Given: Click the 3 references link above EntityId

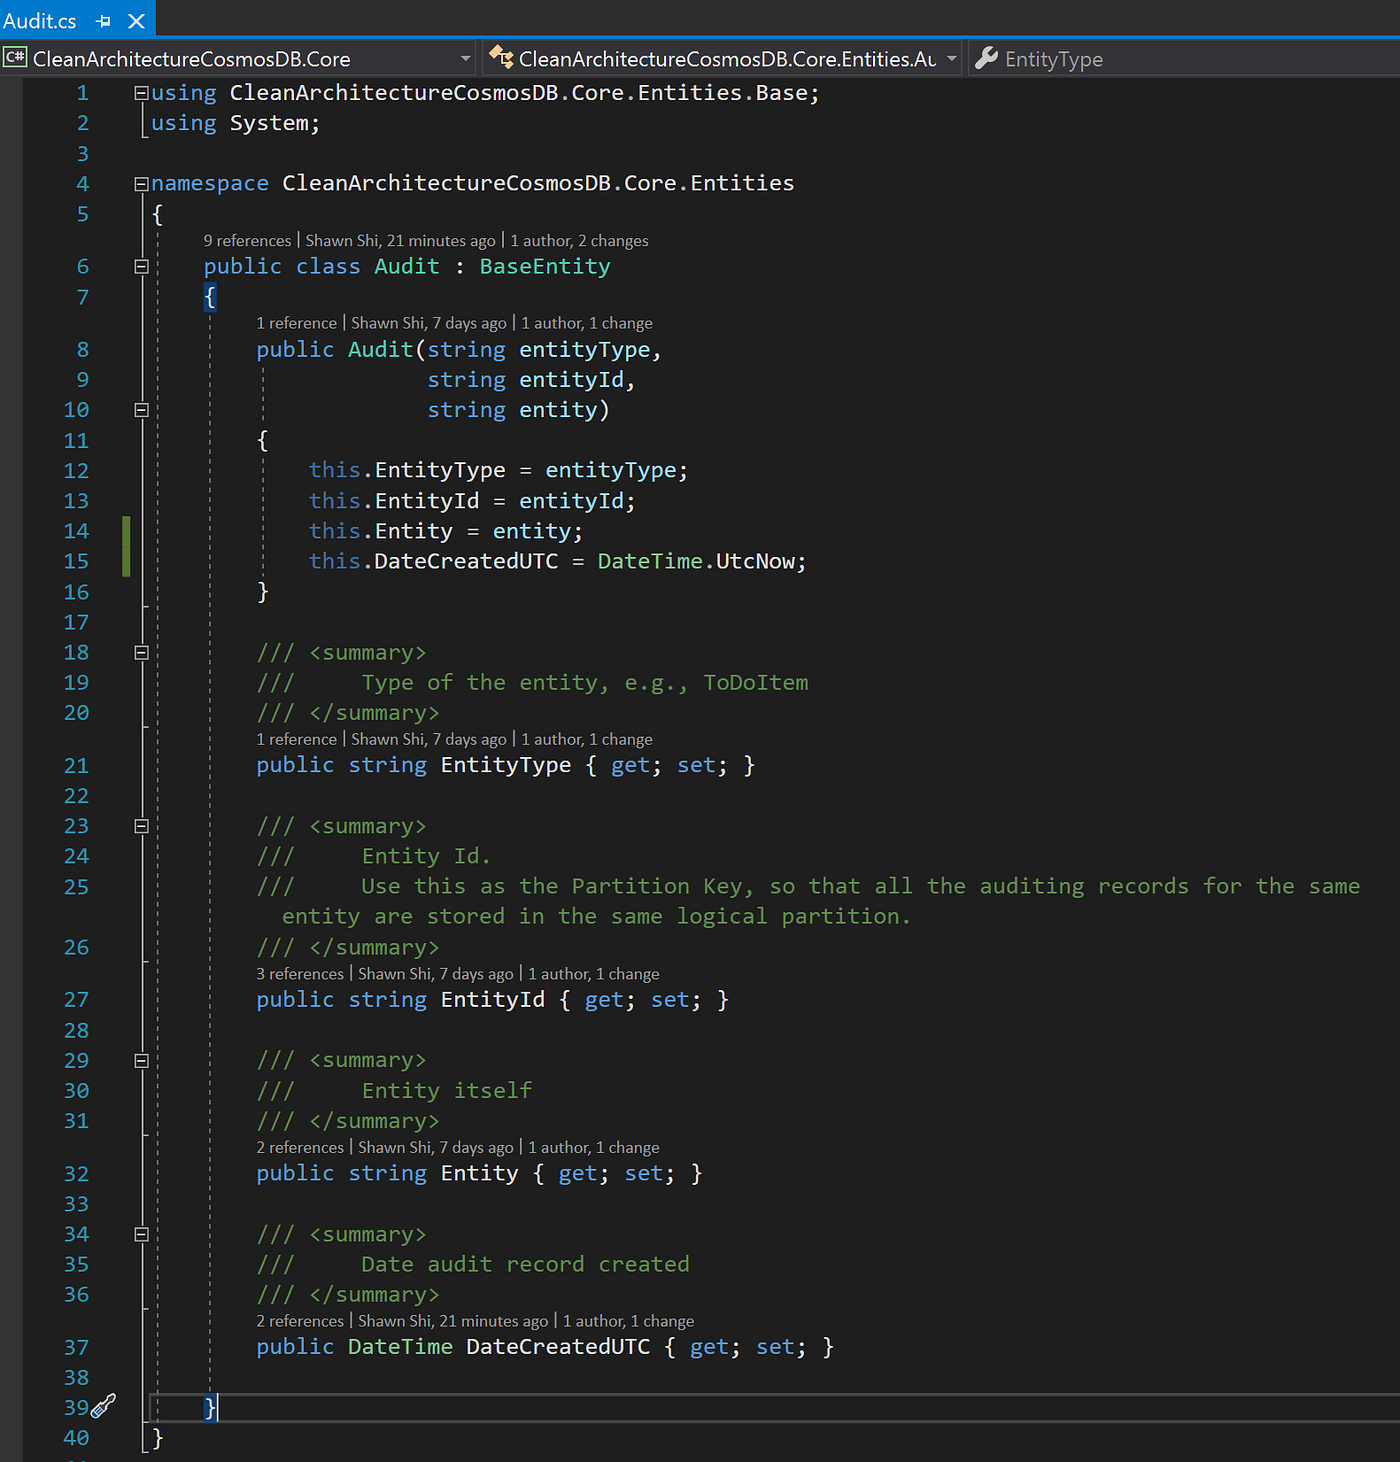Looking at the screenshot, I should [x=299, y=973].
